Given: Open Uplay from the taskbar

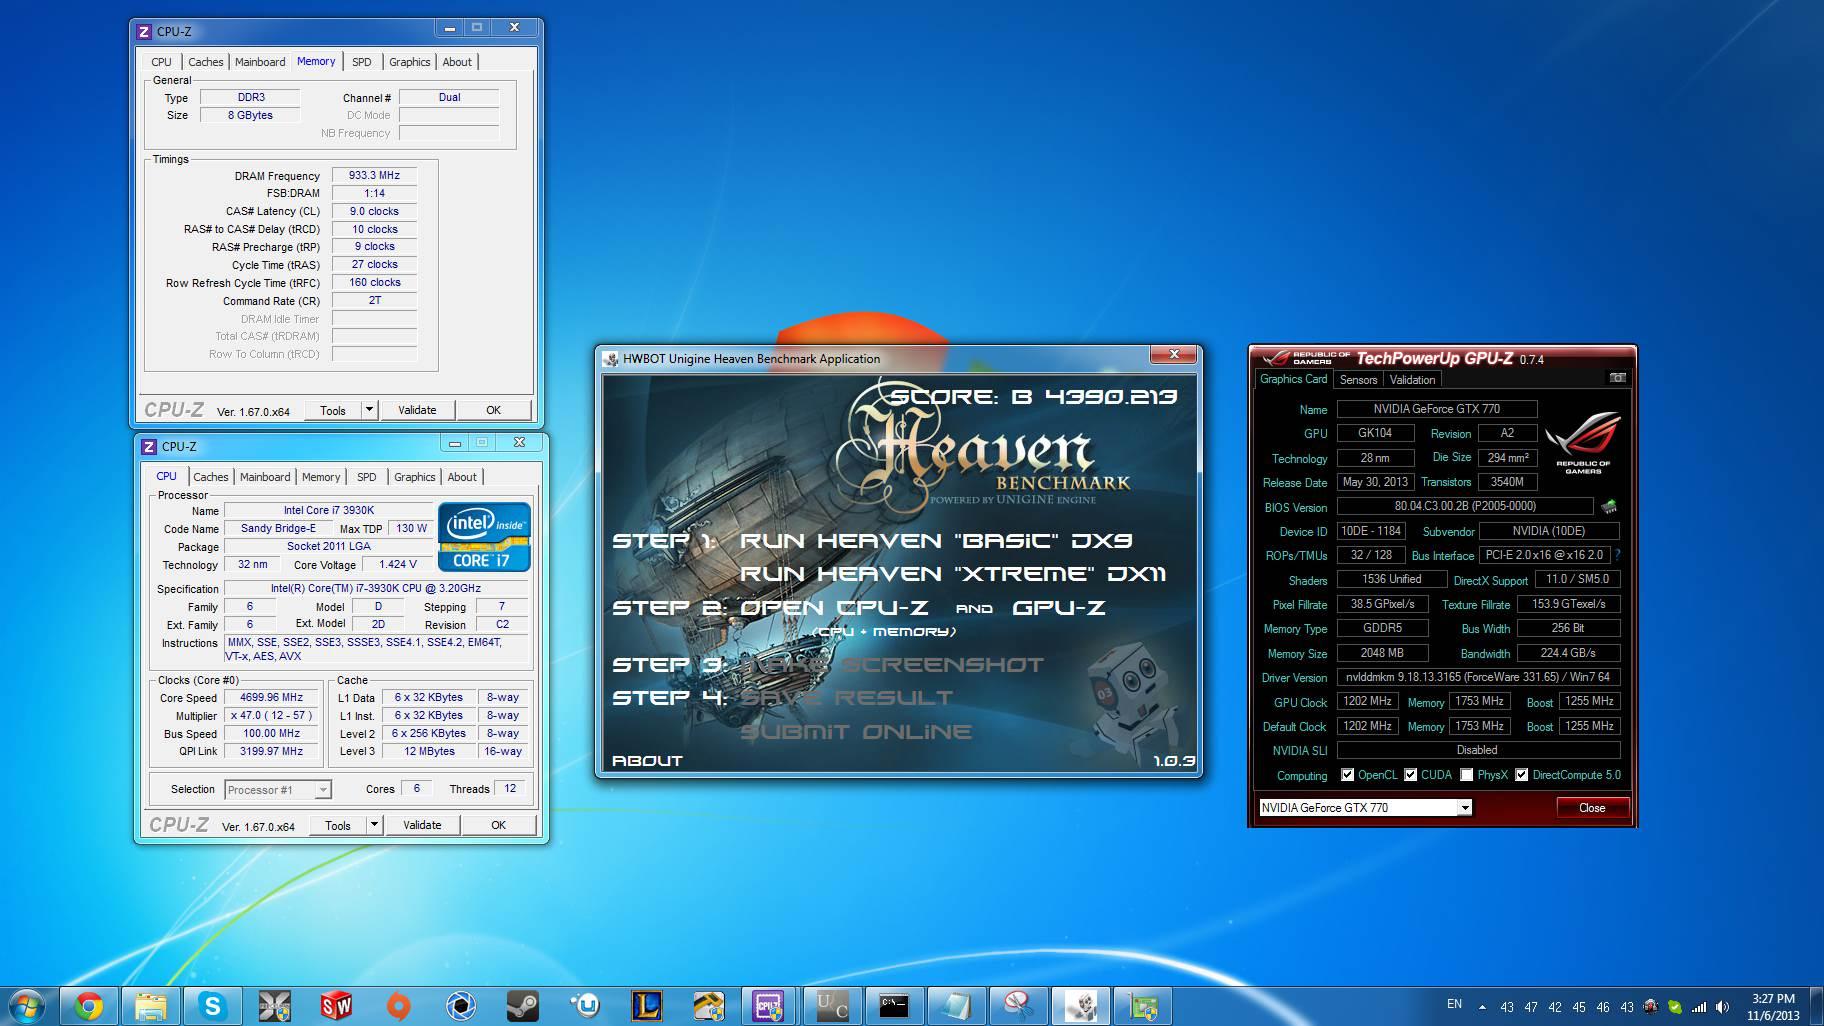Looking at the screenshot, I should pyautogui.click(x=584, y=1006).
